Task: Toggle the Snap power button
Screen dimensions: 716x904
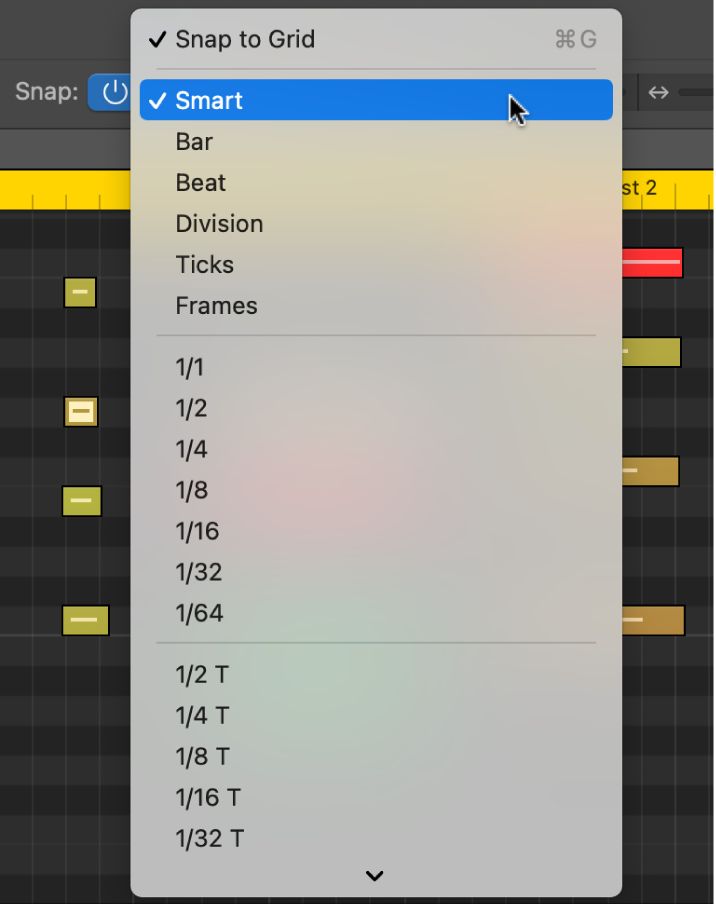Action: [112, 92]
